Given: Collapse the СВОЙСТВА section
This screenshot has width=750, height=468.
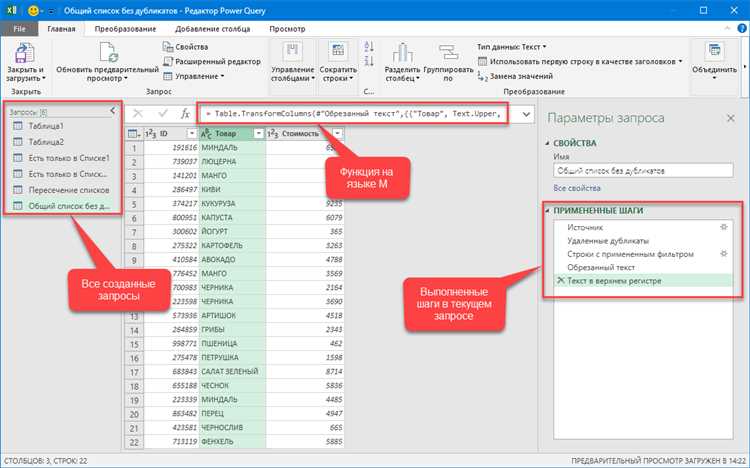Looking at the screenshot, I should (547, 143).
